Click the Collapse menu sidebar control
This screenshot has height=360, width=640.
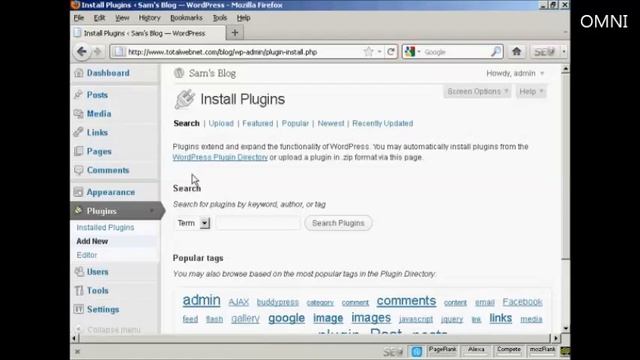coord(108,329)
